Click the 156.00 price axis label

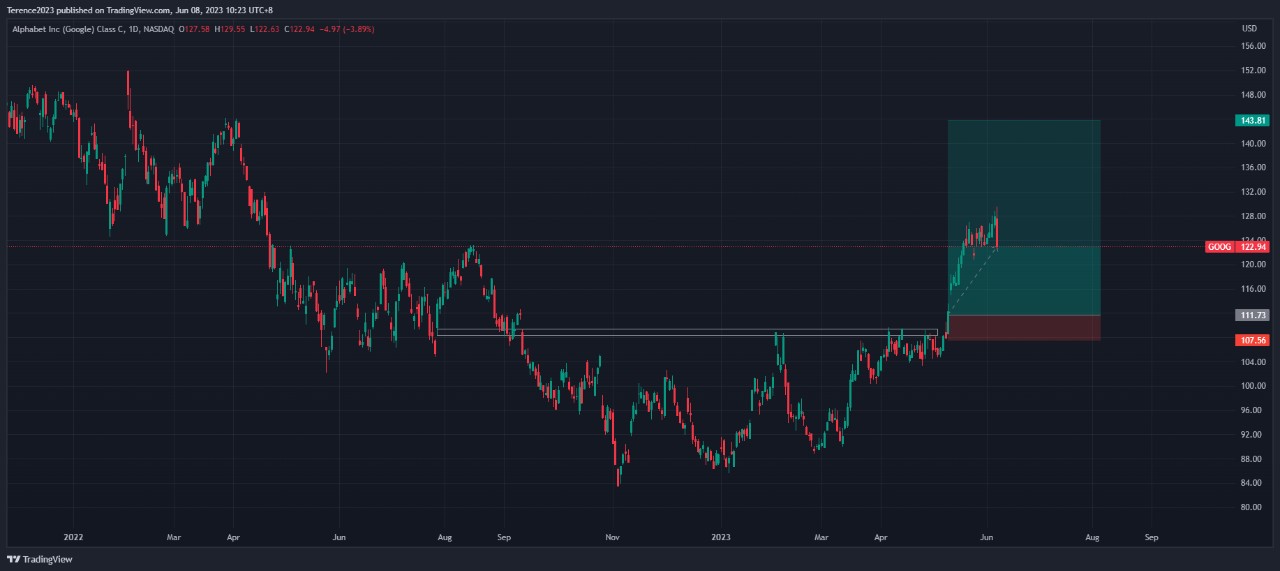click(x=1253, y=46)
